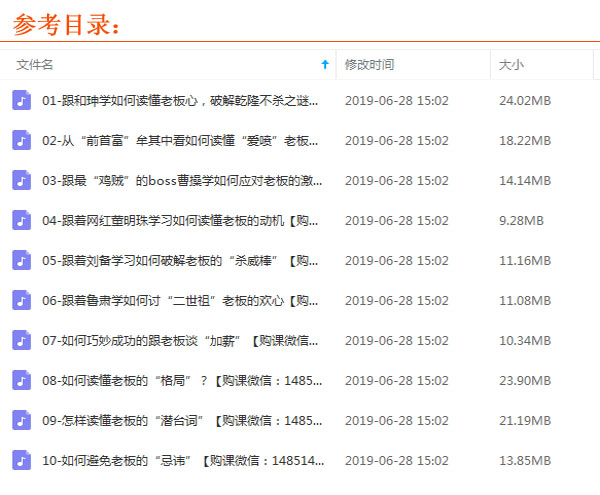The width and height of the screenshot is (600, 495).
Task: Select the audio icon for file 03-跟最“鸡贼”的boss
Action: 21,180
